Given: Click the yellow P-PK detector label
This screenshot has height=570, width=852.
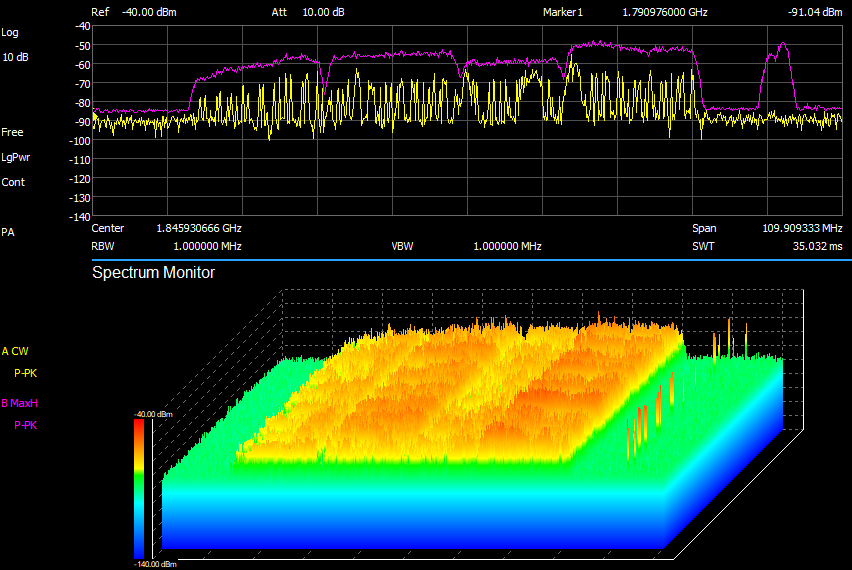Looking at the screenshot, I should [26, 373].
